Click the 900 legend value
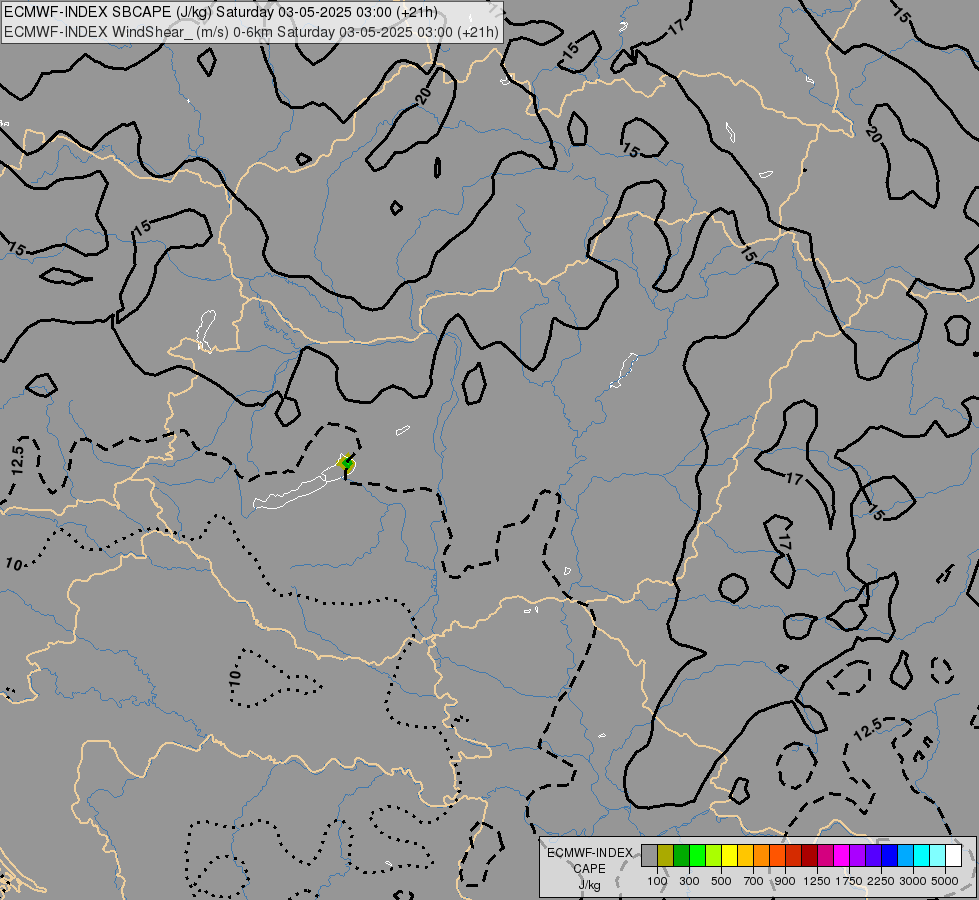The image size is (979, 900). pyautogui.click(x=785, y=881)
